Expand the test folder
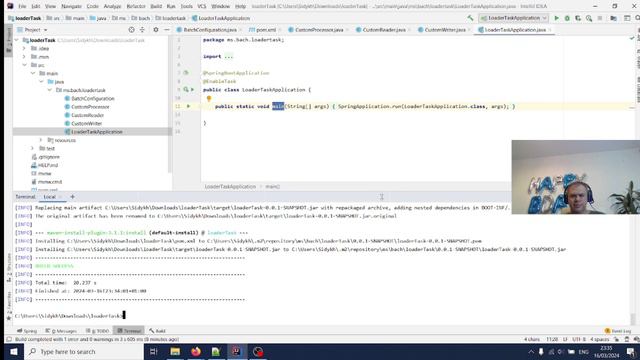640x360 pixels. pos(33,149)
